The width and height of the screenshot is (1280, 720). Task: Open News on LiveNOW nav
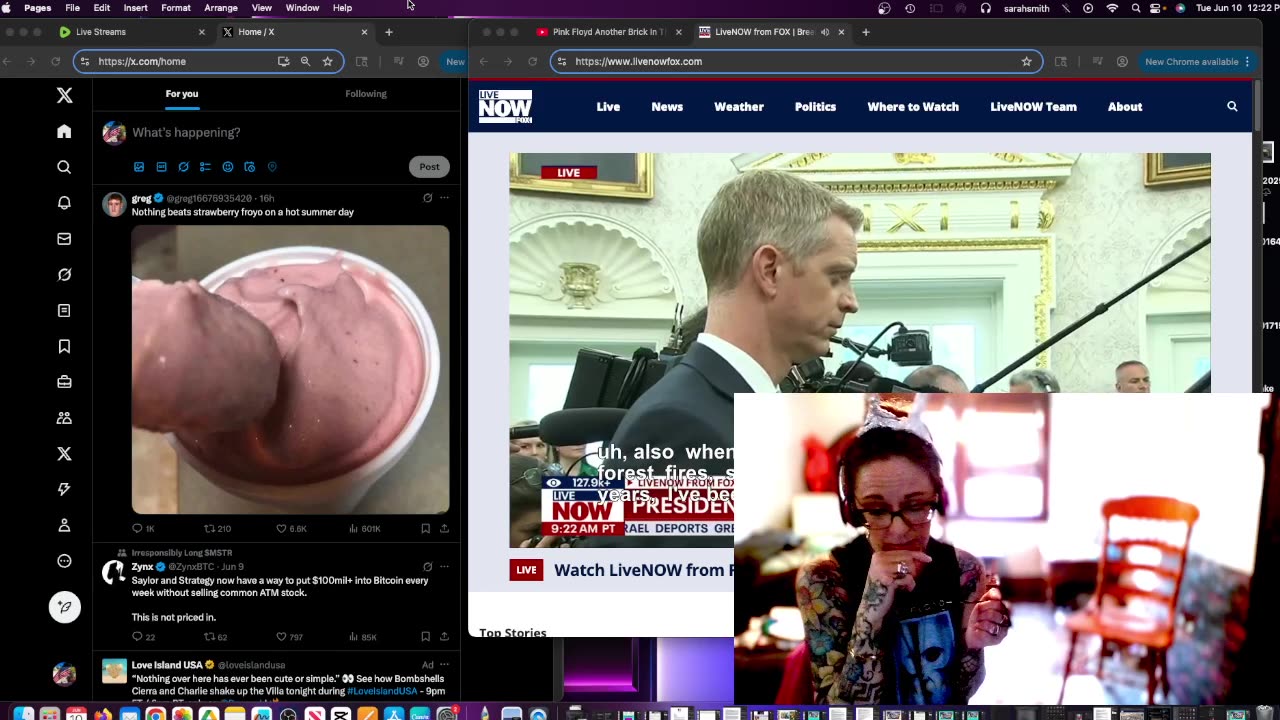click(667, 106)
